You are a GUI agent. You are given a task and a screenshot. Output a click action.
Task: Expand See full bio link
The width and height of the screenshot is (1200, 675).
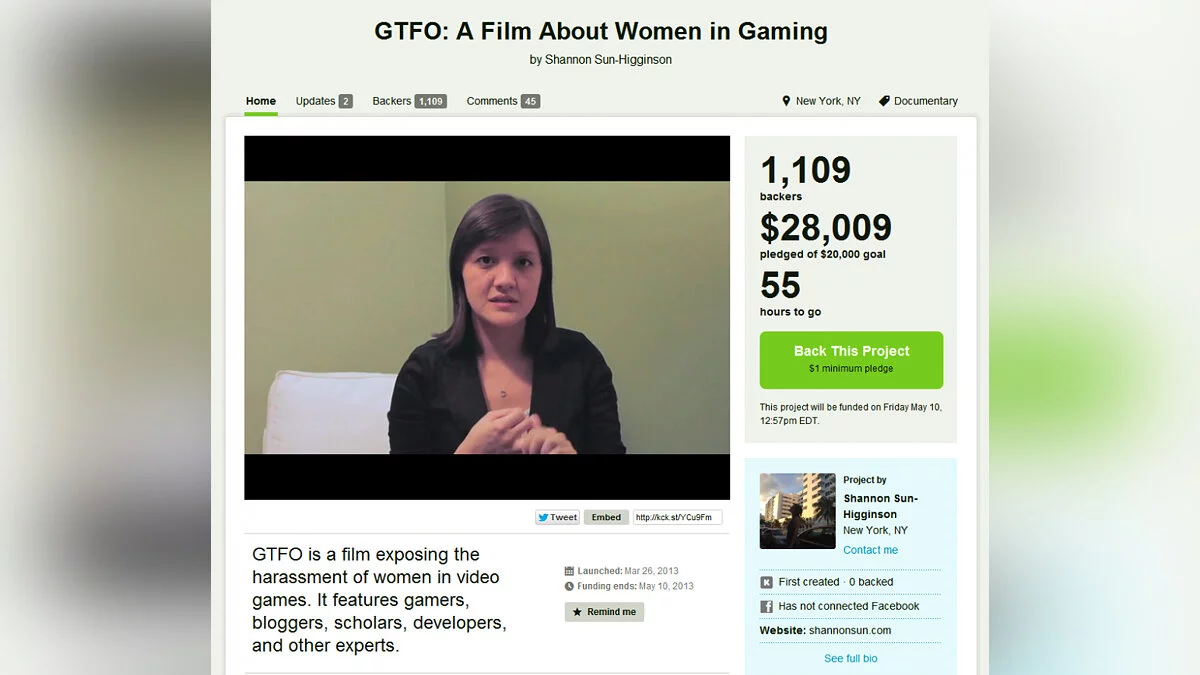click(851, 658)
